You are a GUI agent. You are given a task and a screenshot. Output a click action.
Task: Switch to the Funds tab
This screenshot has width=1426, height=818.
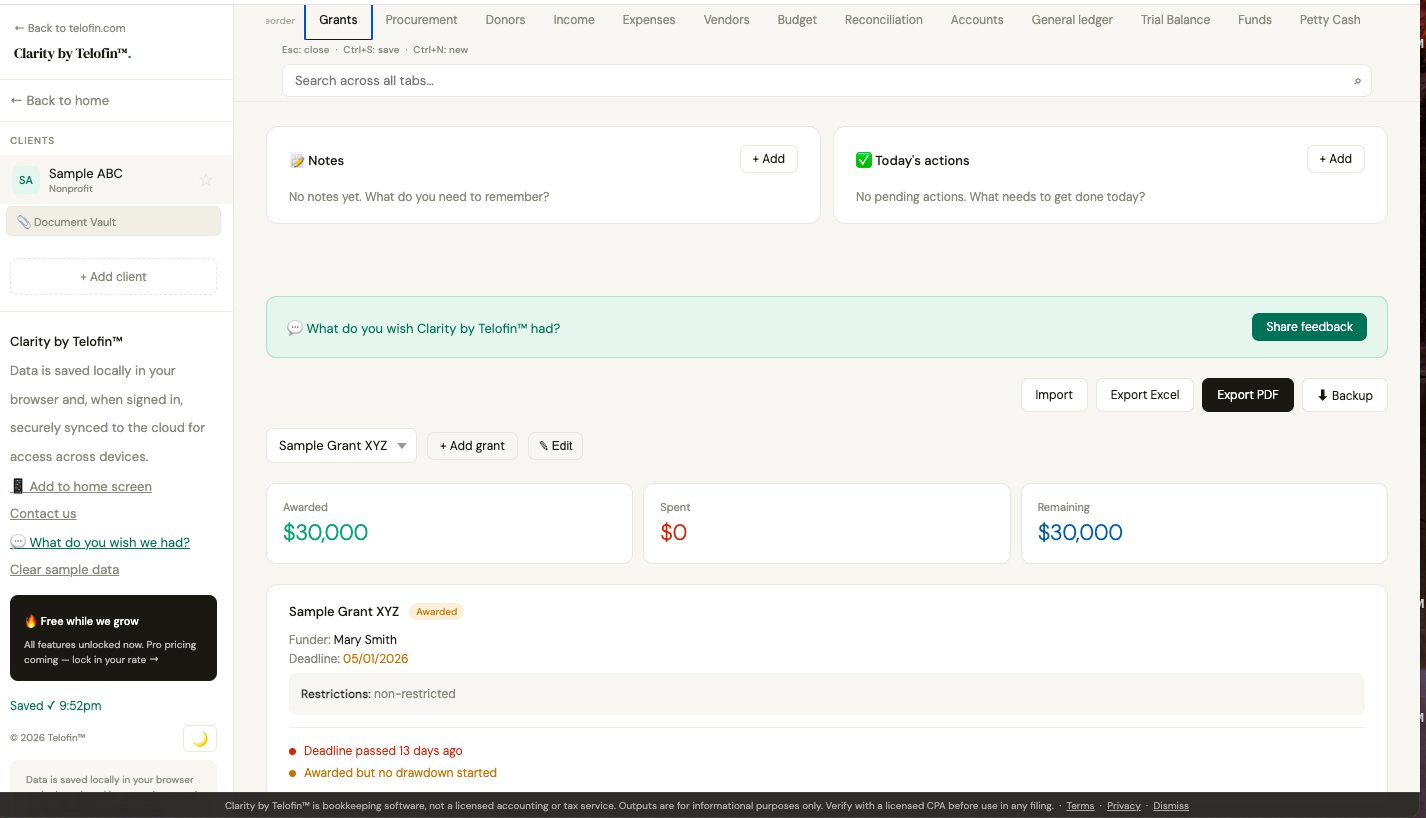[1255, 20]
